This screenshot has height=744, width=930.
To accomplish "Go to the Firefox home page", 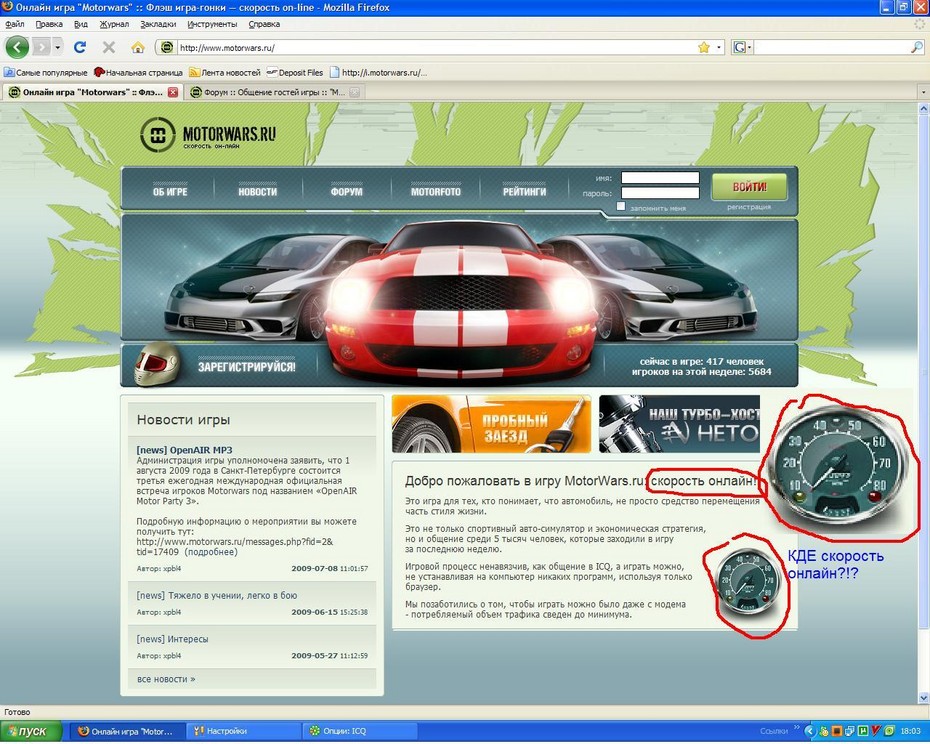I will pos(138,47).
